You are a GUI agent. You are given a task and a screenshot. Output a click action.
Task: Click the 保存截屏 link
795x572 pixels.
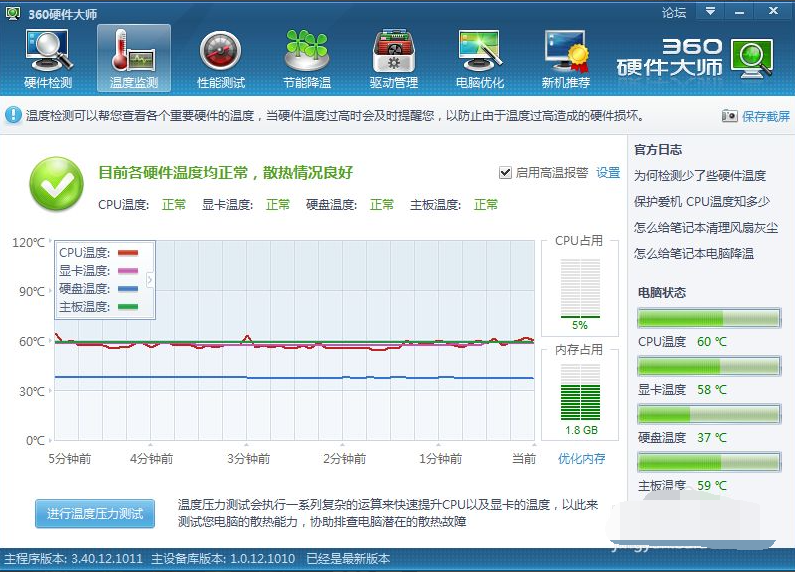(x=766, y=116)
